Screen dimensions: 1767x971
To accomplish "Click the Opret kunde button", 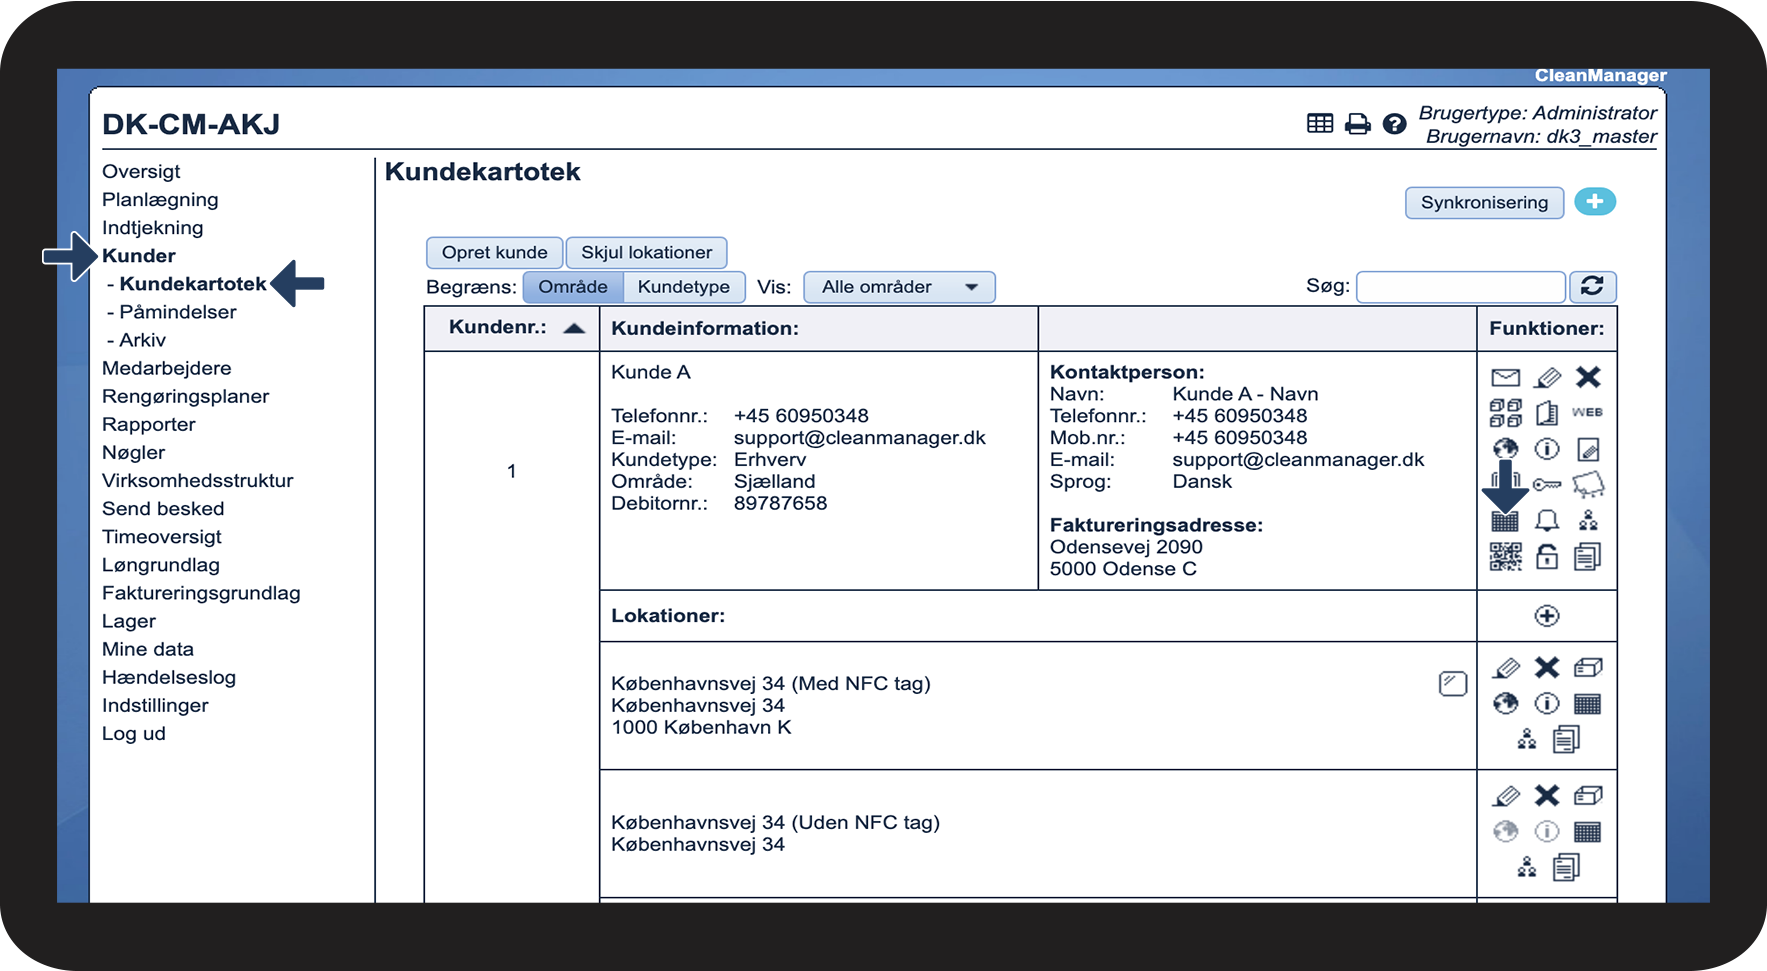I will click(x=494, y=253).
